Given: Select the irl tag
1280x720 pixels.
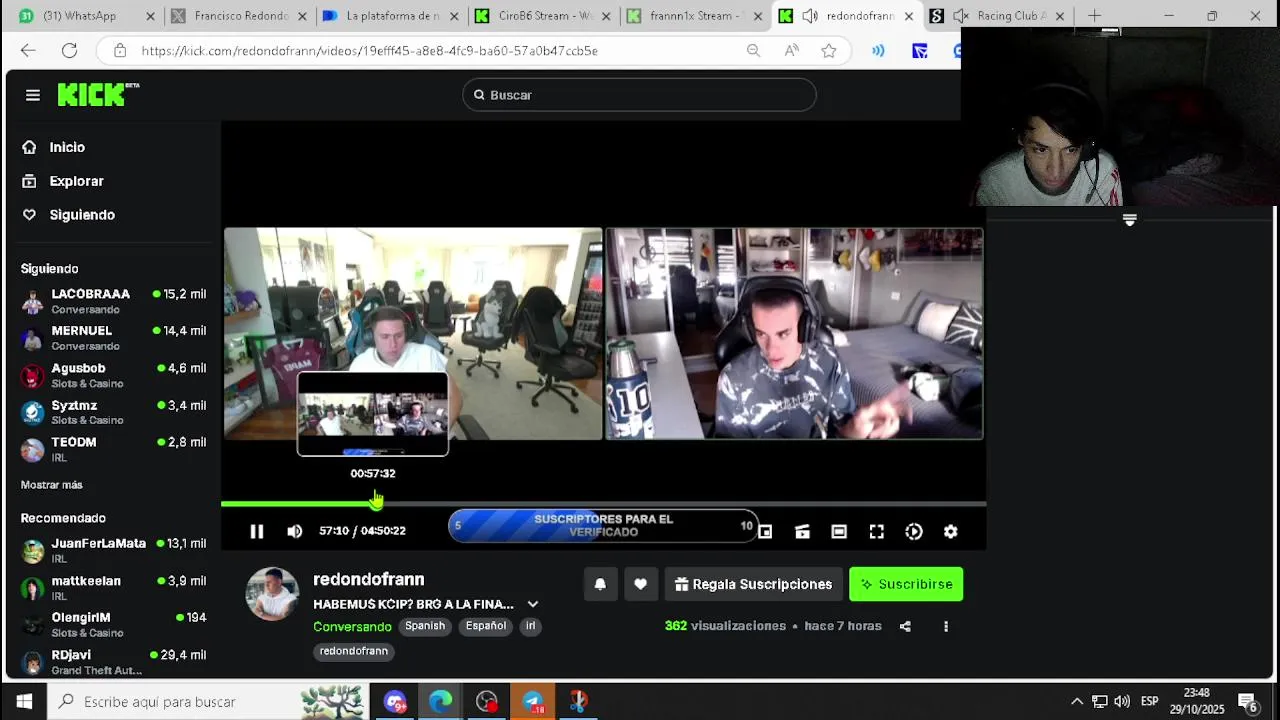Looking at the screenshot, I should tap(531, 626).
